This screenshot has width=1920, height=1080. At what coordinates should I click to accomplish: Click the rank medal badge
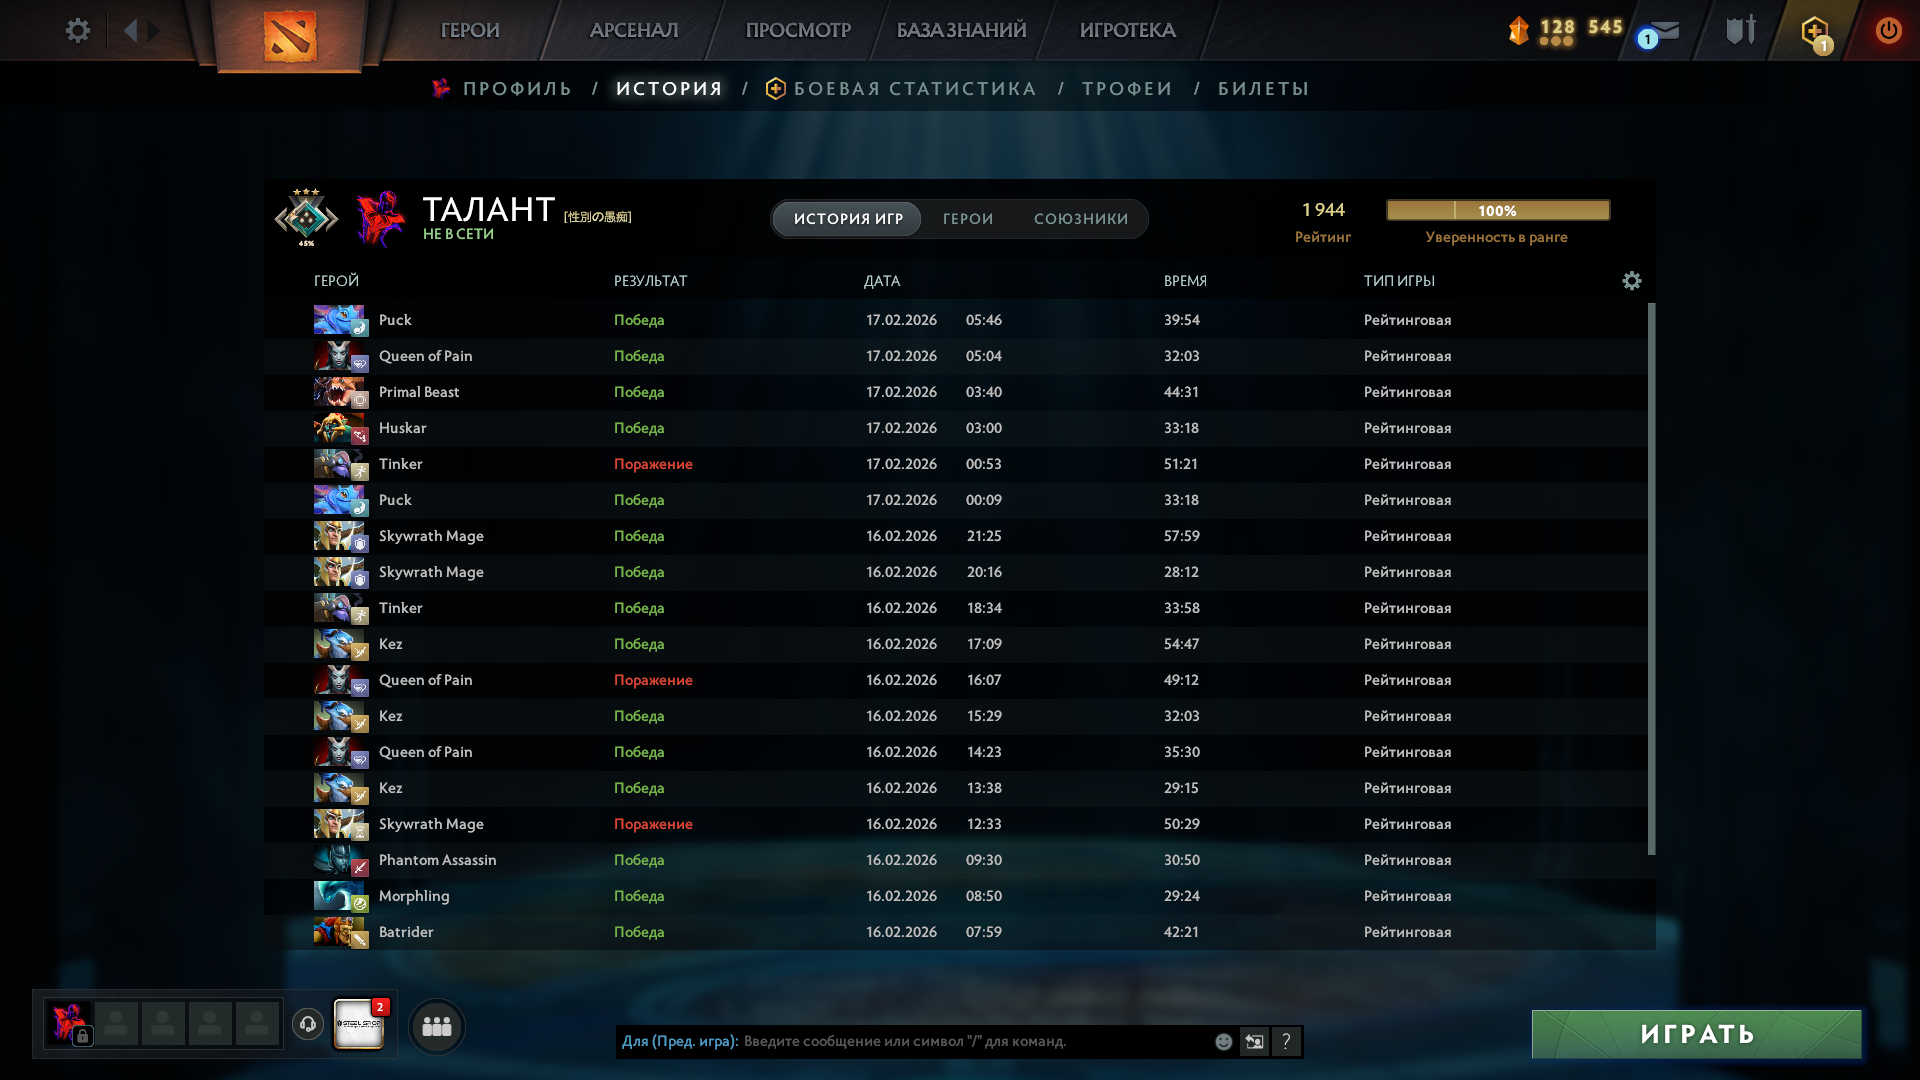[x=306, y=217]
